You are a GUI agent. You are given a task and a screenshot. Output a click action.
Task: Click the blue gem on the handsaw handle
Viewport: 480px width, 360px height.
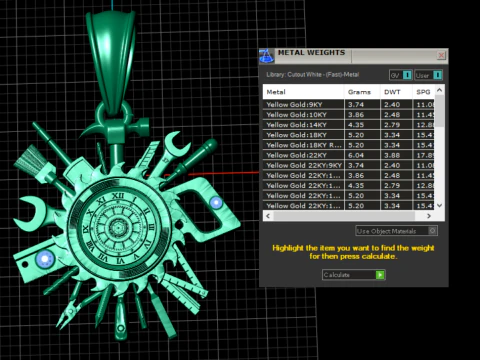point(216,202)
